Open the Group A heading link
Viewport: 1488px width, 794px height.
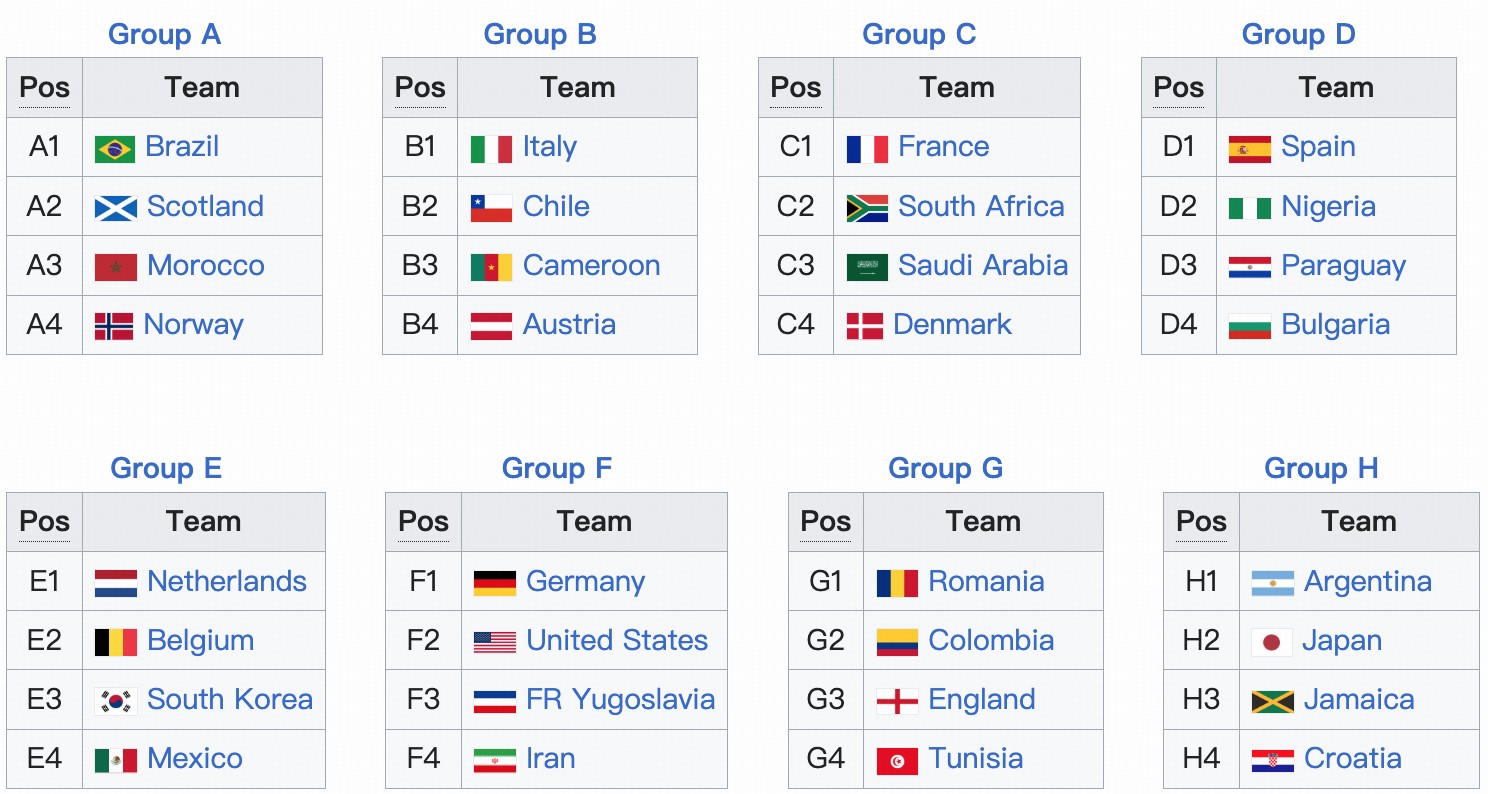pos(164,34)
